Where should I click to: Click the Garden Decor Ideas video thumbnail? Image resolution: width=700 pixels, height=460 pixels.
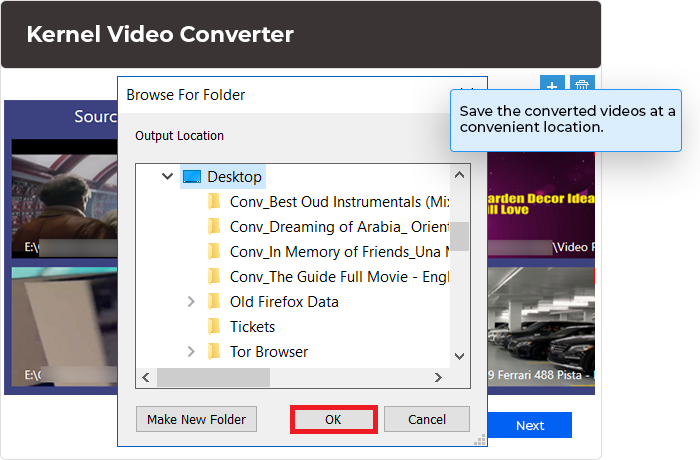tap(541, 205)
